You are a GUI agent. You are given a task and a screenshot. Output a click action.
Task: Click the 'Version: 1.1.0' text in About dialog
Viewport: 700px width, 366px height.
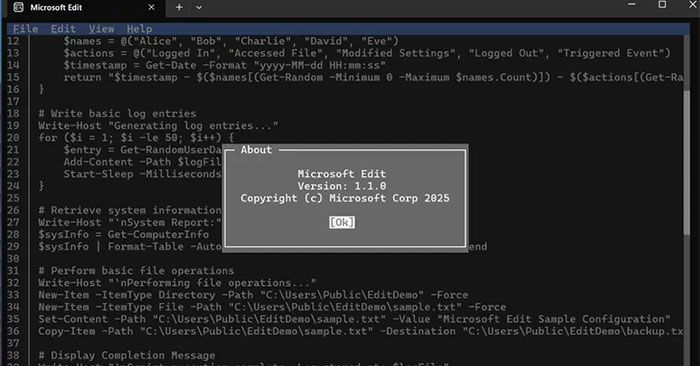(342, 186)
